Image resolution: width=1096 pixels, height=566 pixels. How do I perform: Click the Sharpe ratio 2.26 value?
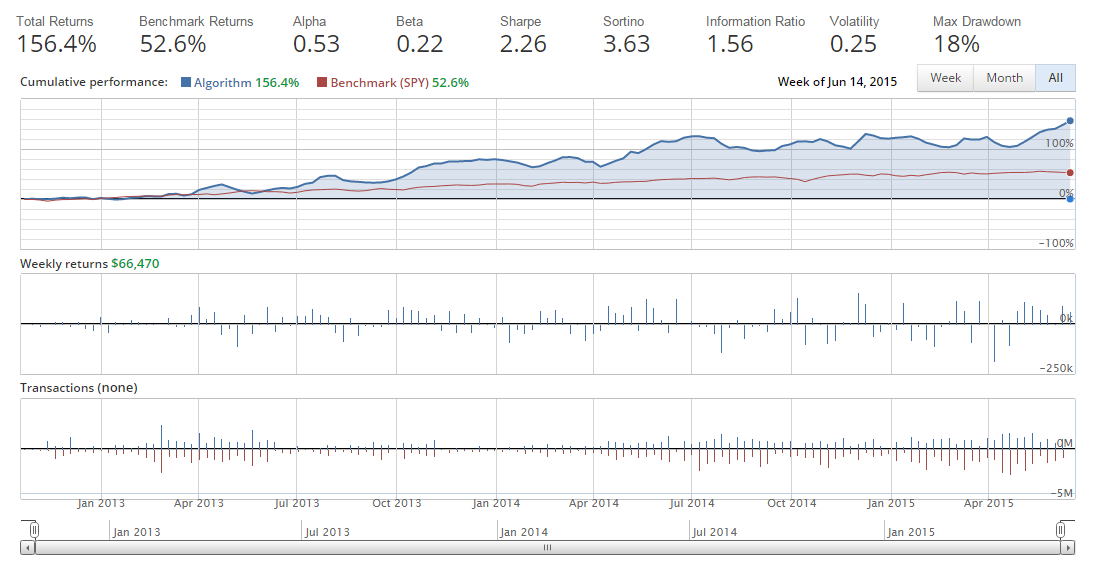(x=523, y=44)
